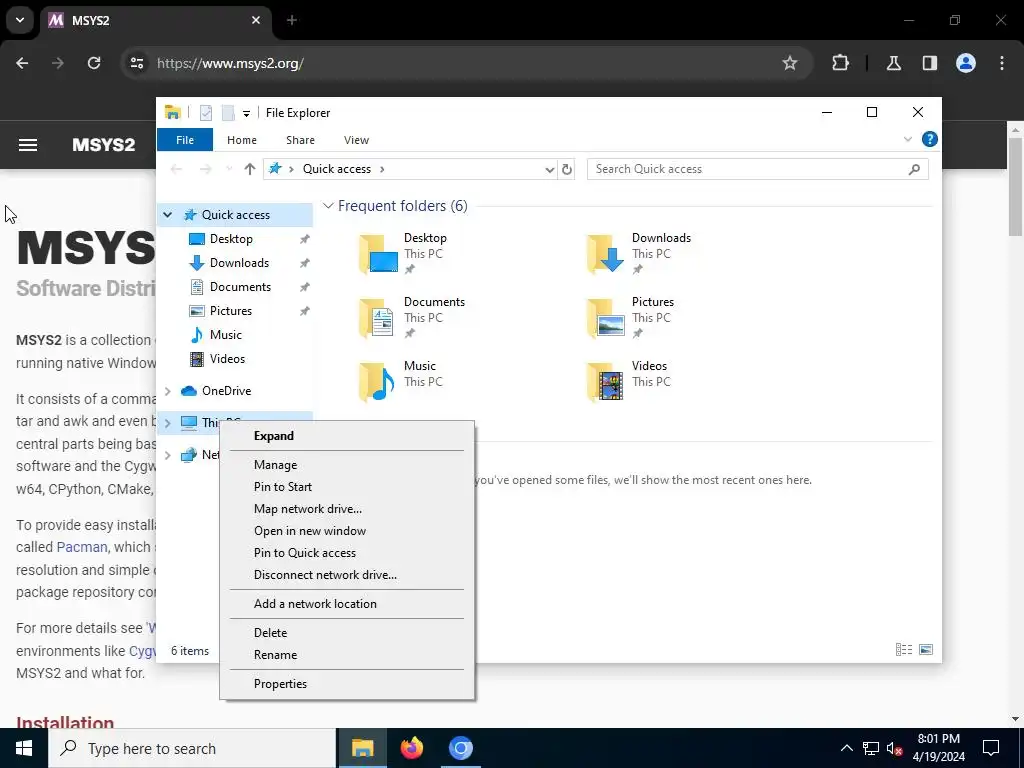Screen dimensions: 1024x768
Task: Open Chrome extensions puzzle icon
Action: tap(840, 63)
